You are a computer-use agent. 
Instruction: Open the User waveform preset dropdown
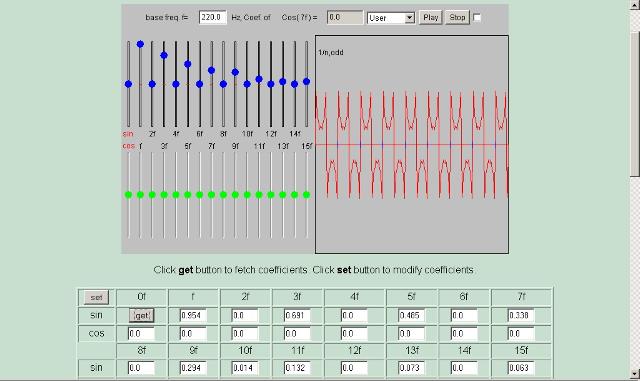(391, 18)
